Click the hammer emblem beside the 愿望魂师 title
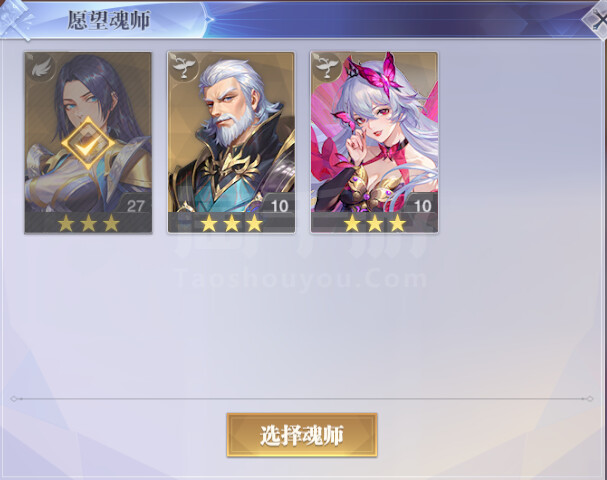 (x=15, y=19)
